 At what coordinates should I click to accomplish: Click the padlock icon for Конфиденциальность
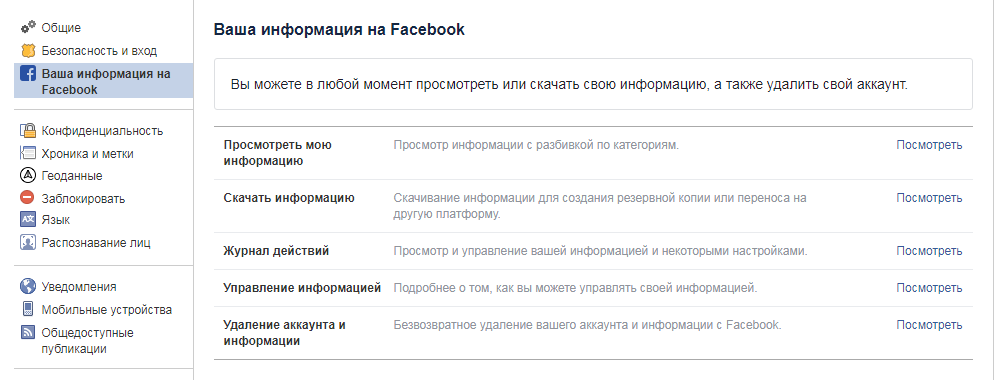pyautogui.click(x=28, y=131)
